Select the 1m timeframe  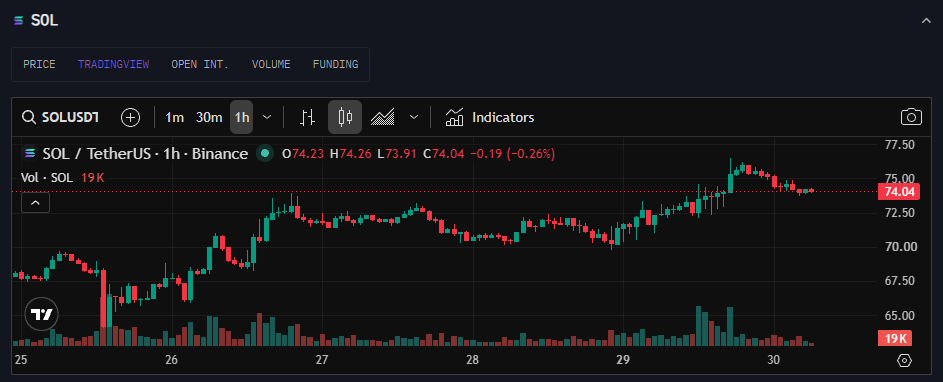[174, 117]
